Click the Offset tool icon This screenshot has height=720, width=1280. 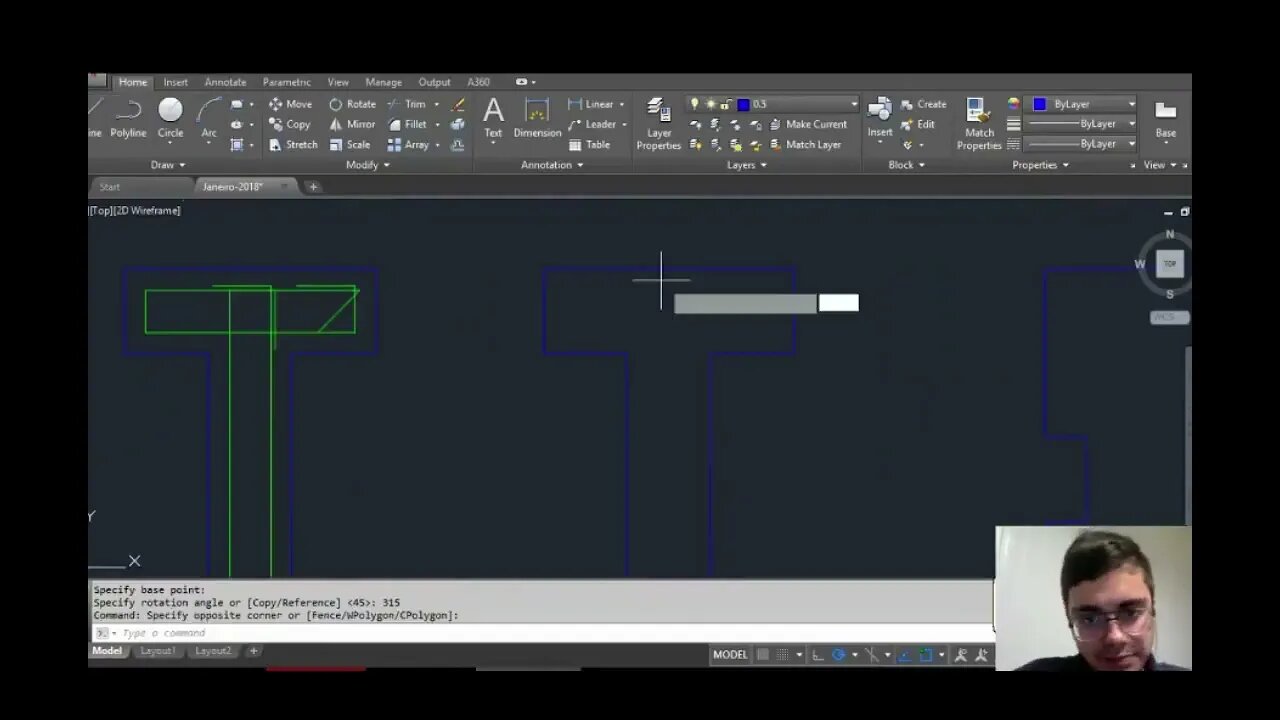pos(458,144)
